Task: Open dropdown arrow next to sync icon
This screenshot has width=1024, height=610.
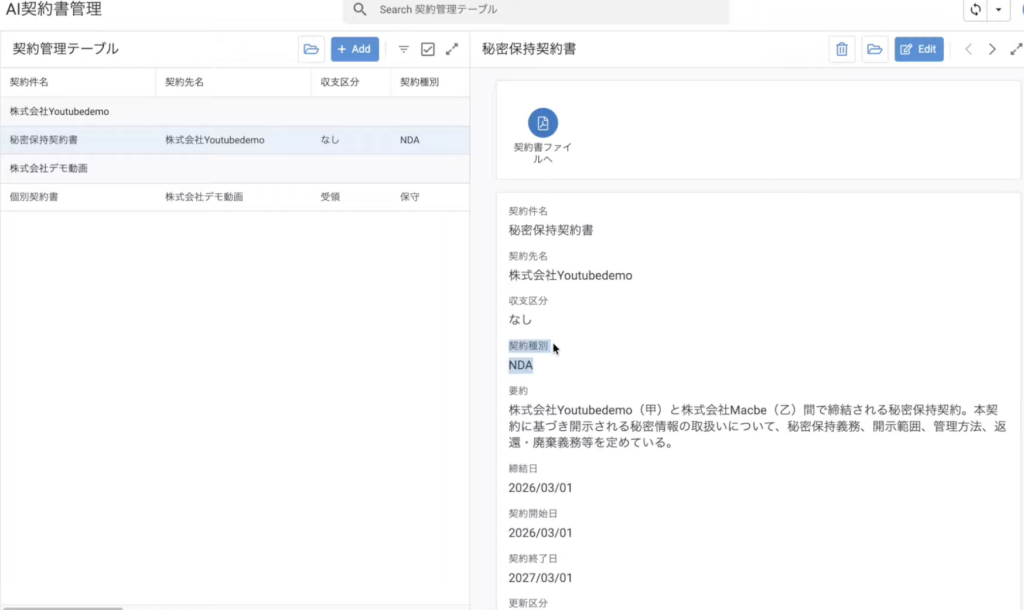Action: click(998, 10)
